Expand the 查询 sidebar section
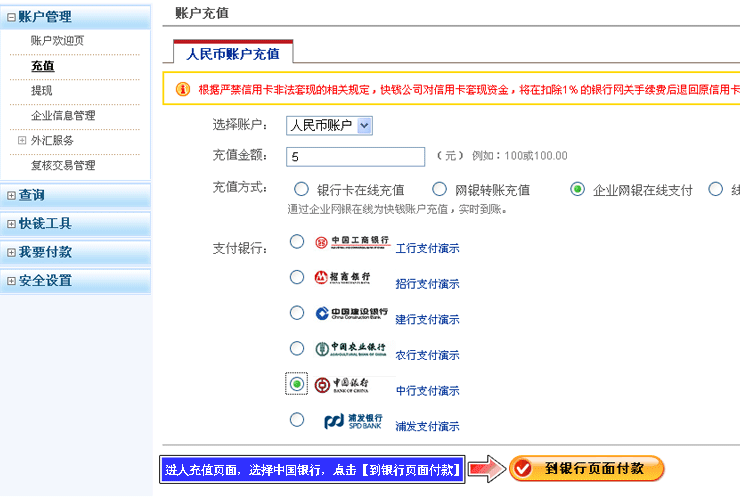Viewport: 740px width, 500px height. (11, 195)
